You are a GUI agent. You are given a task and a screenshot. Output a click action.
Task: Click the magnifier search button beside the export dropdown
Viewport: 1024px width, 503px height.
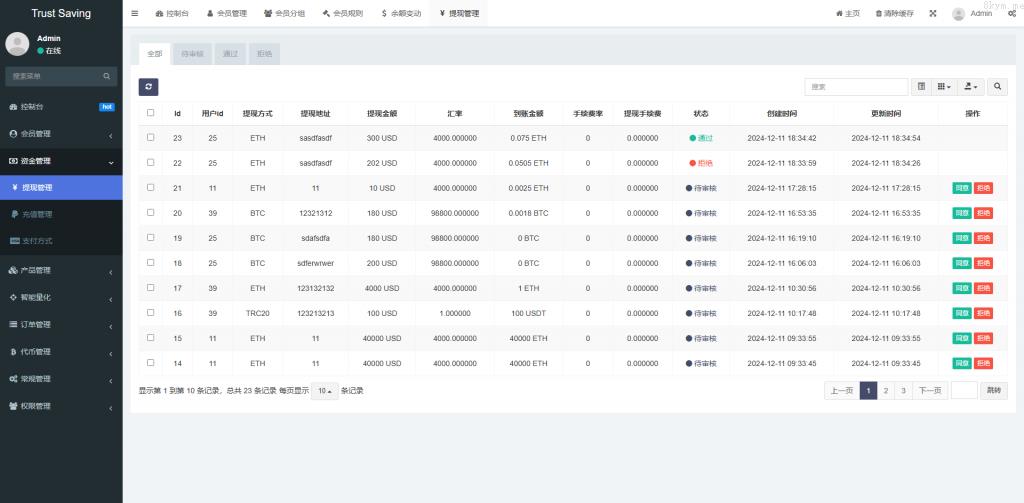997,87
